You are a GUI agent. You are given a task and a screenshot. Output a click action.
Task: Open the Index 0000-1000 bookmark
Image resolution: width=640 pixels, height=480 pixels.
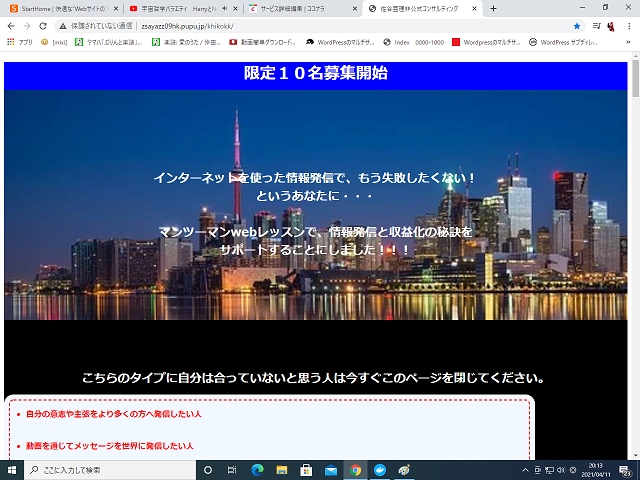coord(413,42)
